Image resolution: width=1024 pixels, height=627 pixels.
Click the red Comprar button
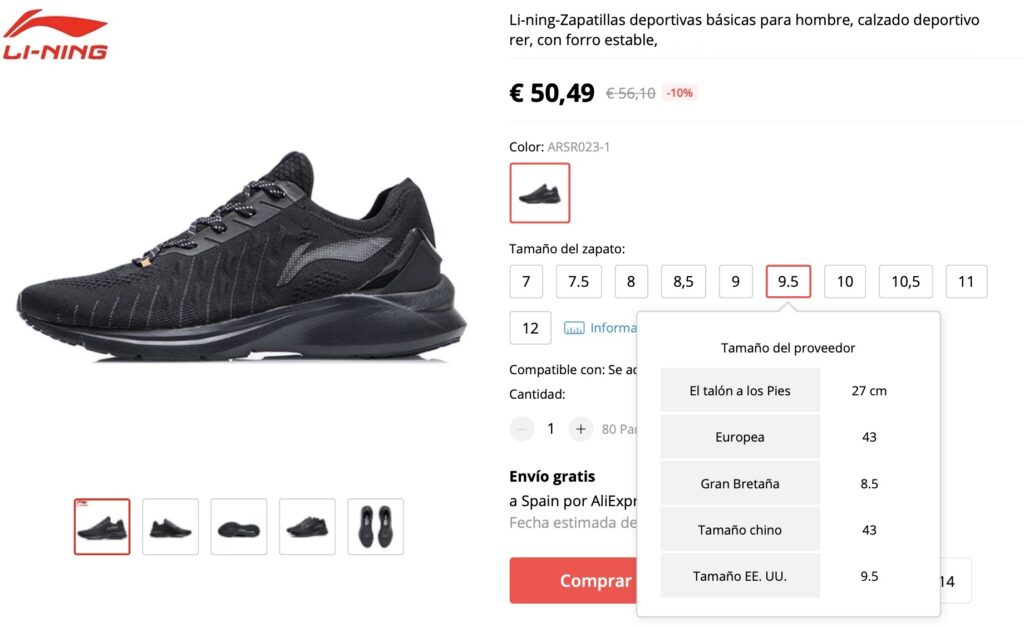click(x=573, y=581)
